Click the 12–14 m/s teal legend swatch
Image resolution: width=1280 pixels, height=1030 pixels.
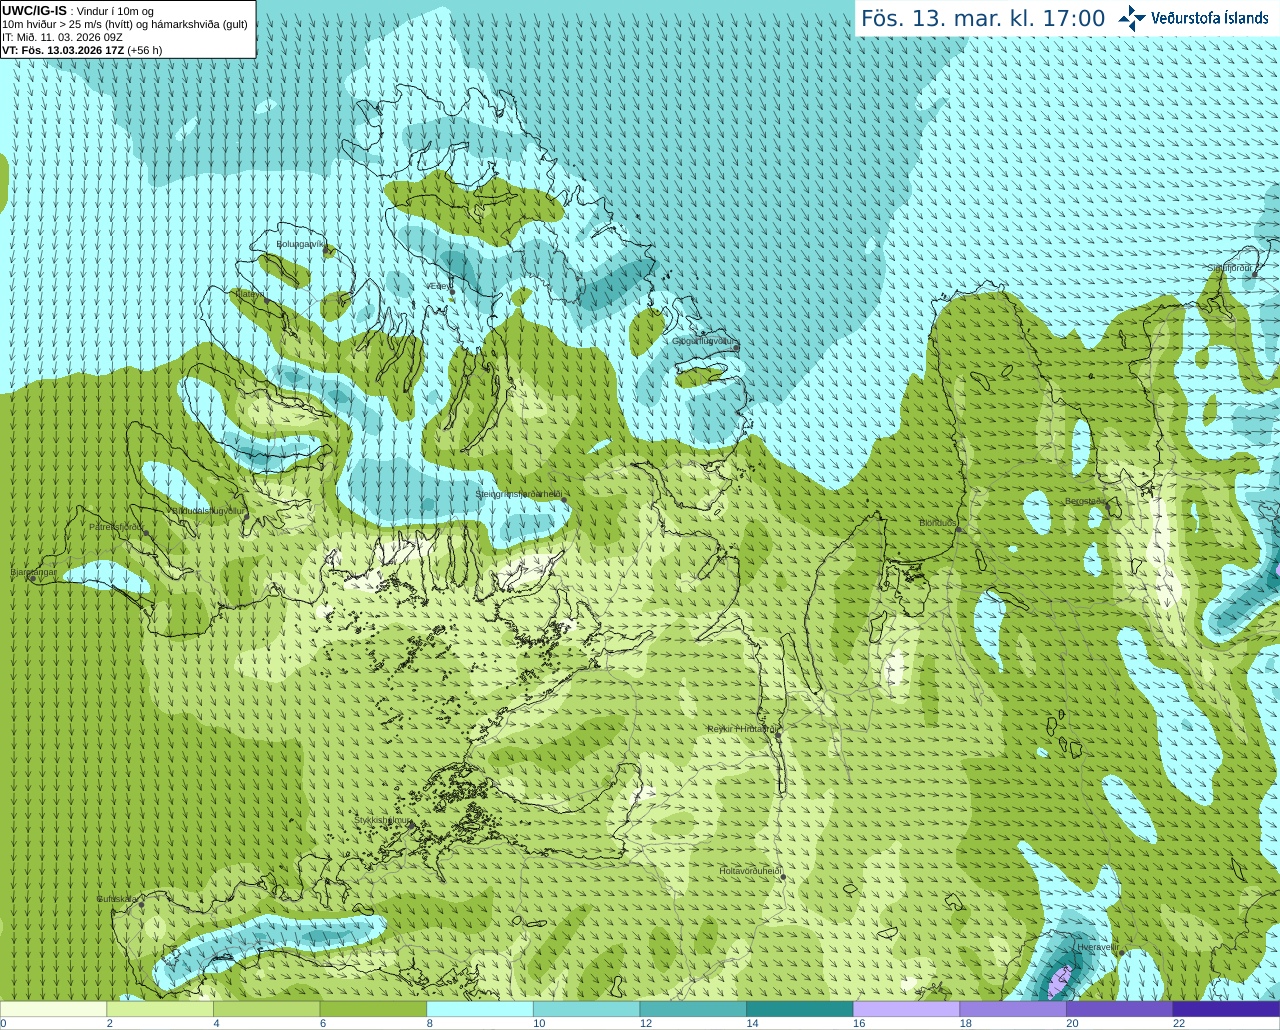(693, 1009)
